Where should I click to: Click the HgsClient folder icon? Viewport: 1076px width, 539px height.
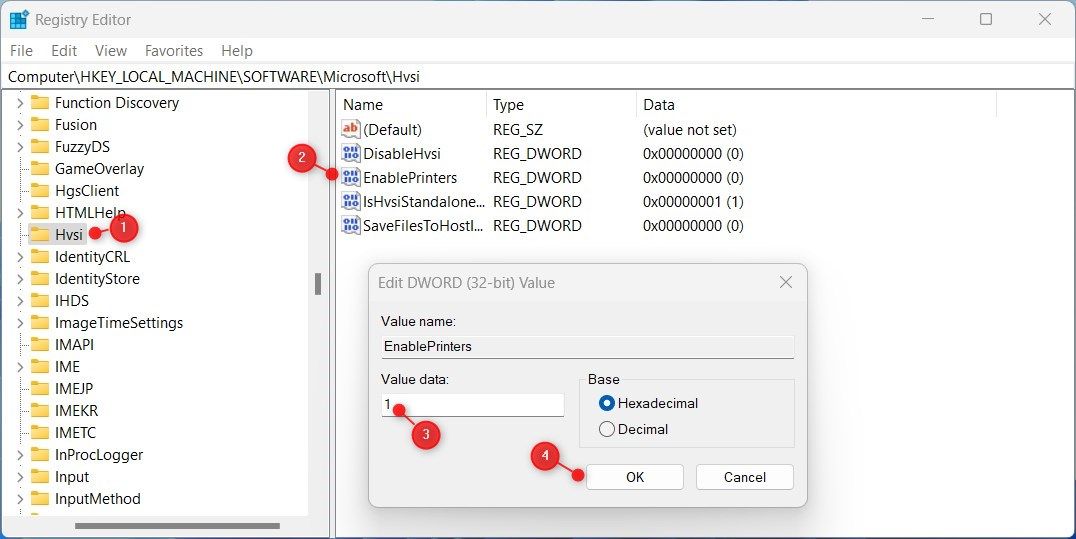point(40,190)
